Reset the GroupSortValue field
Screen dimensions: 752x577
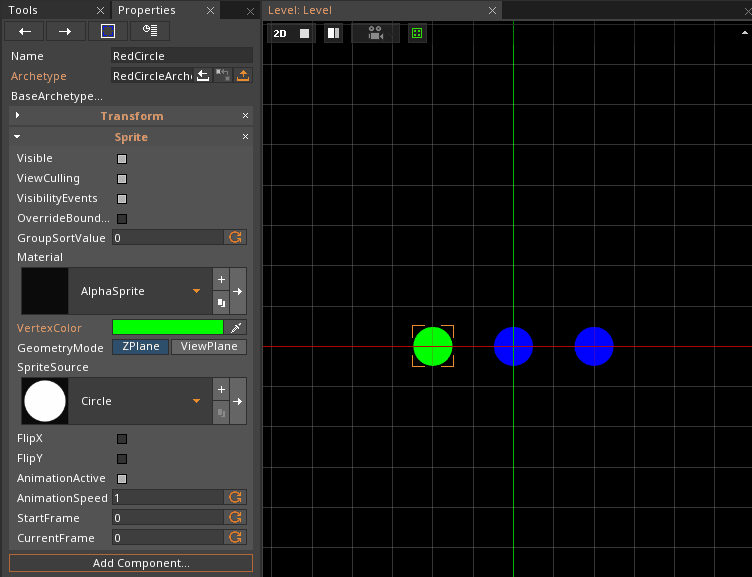click(x=236, y=238)
